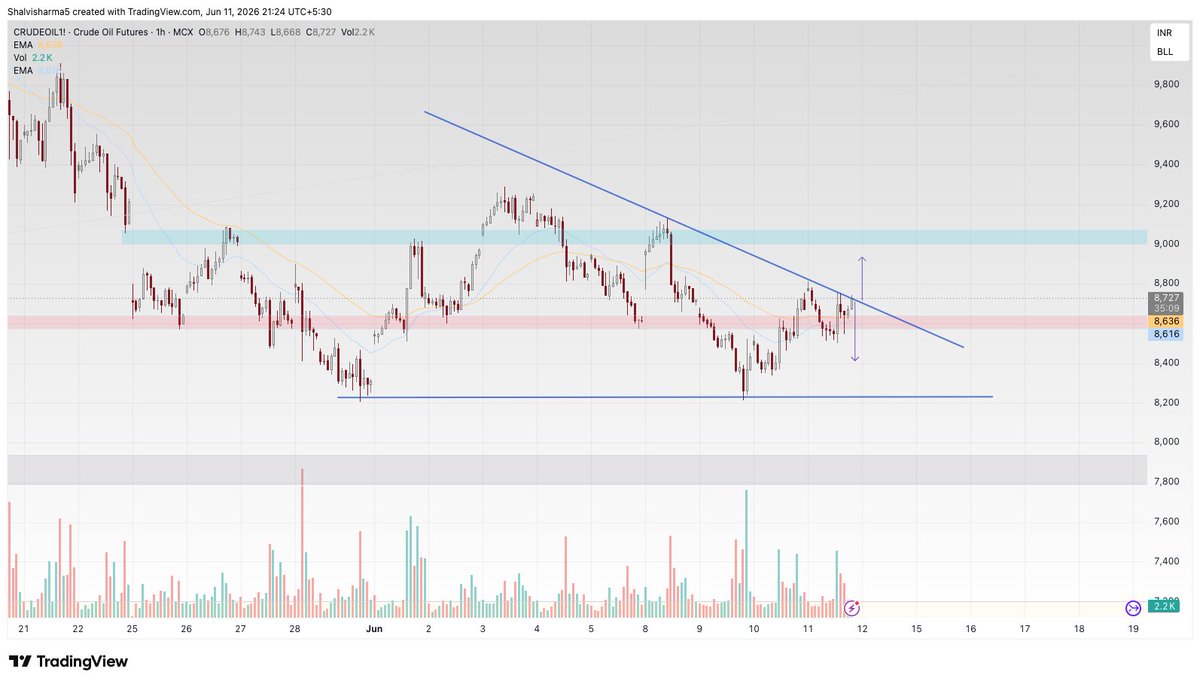
Task: Click the 9,800 price axis label
Action: coord(1166,85)
